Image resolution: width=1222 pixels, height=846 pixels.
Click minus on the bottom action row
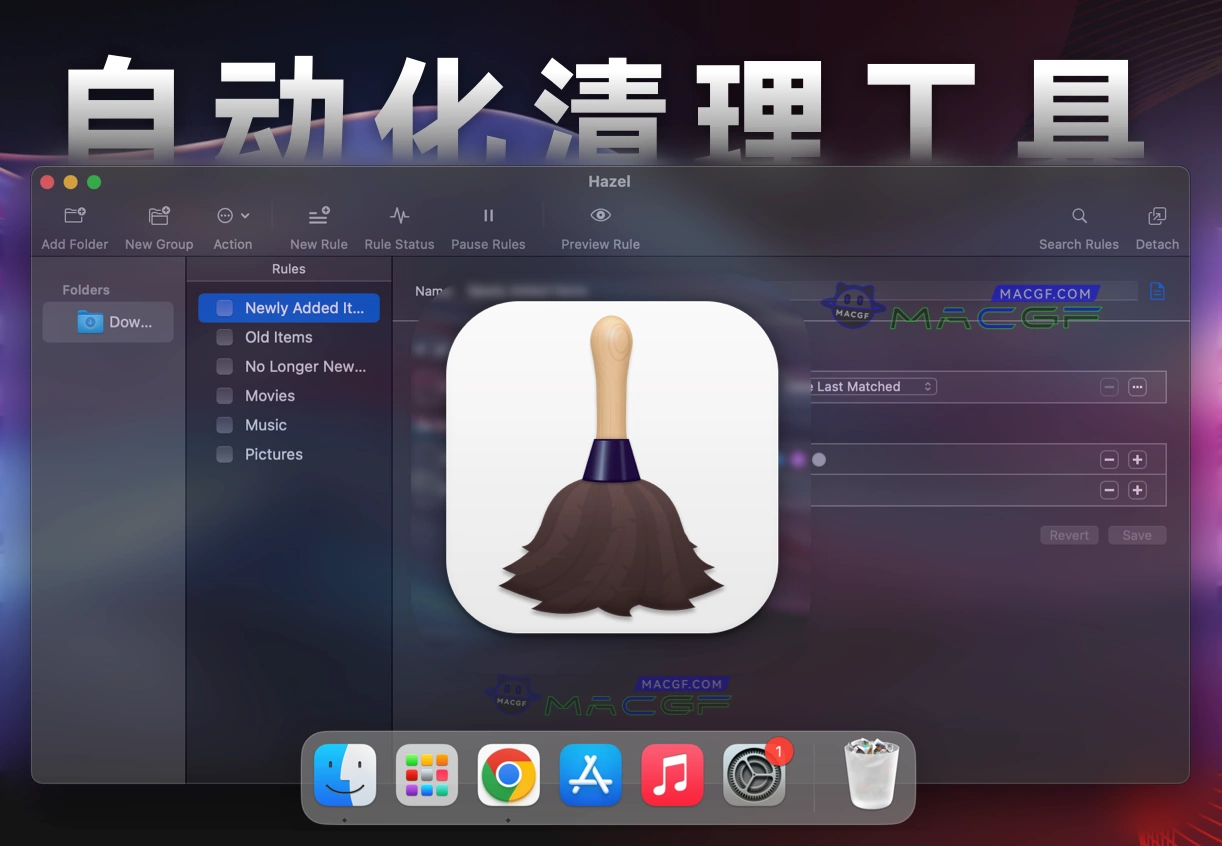(1109, 490)
